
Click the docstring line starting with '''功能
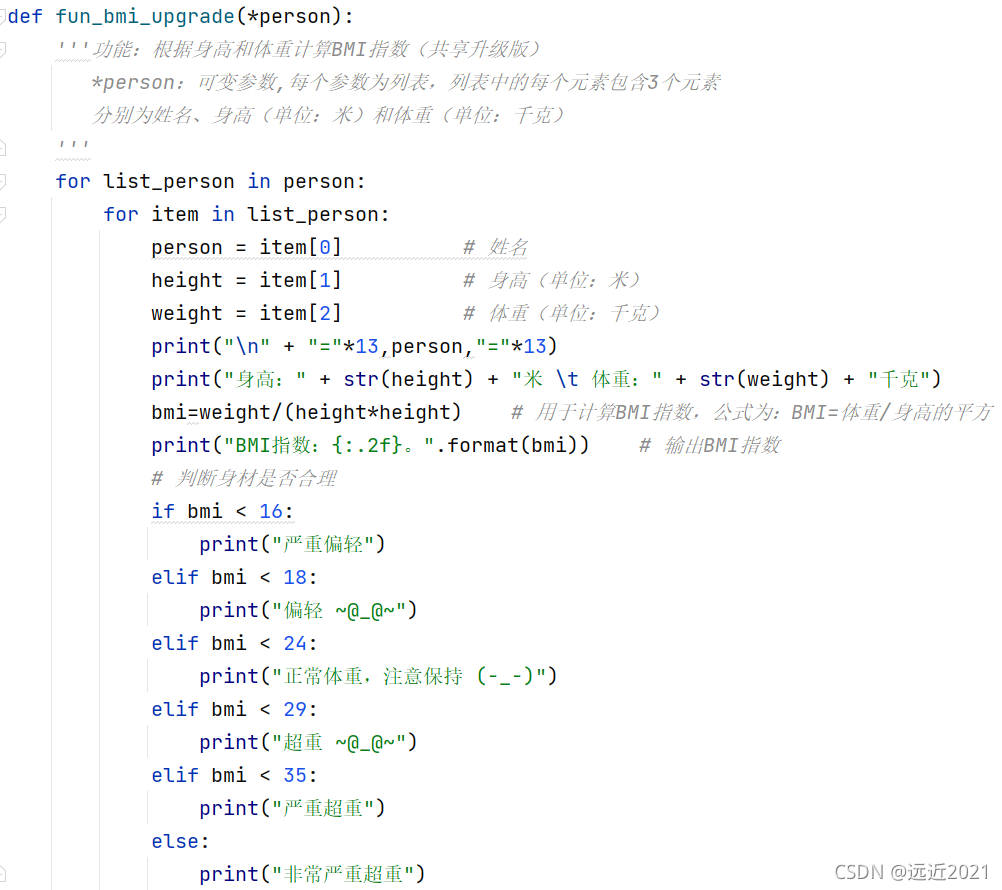pos(298,49)
